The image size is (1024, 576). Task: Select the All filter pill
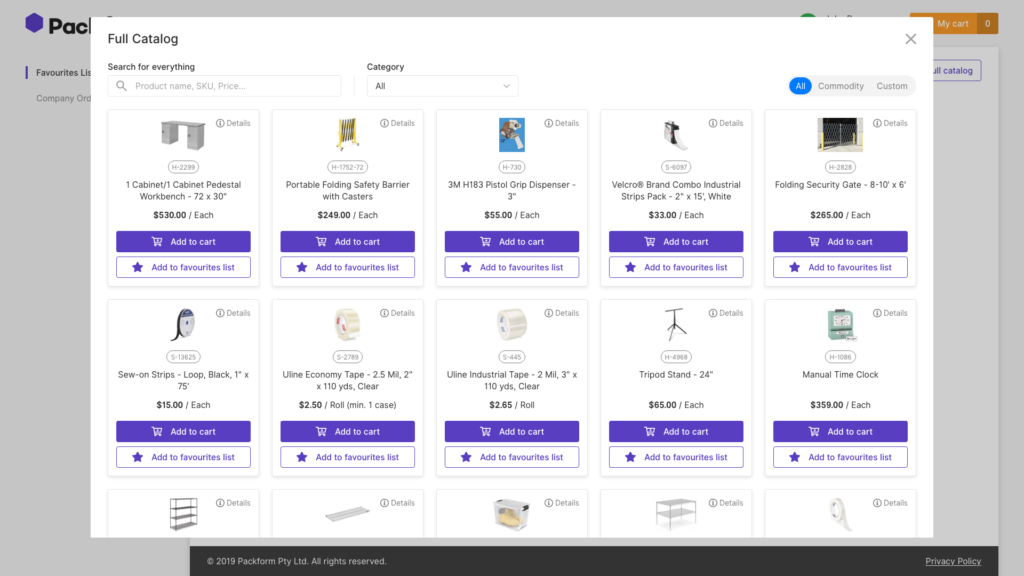(800, 86)
